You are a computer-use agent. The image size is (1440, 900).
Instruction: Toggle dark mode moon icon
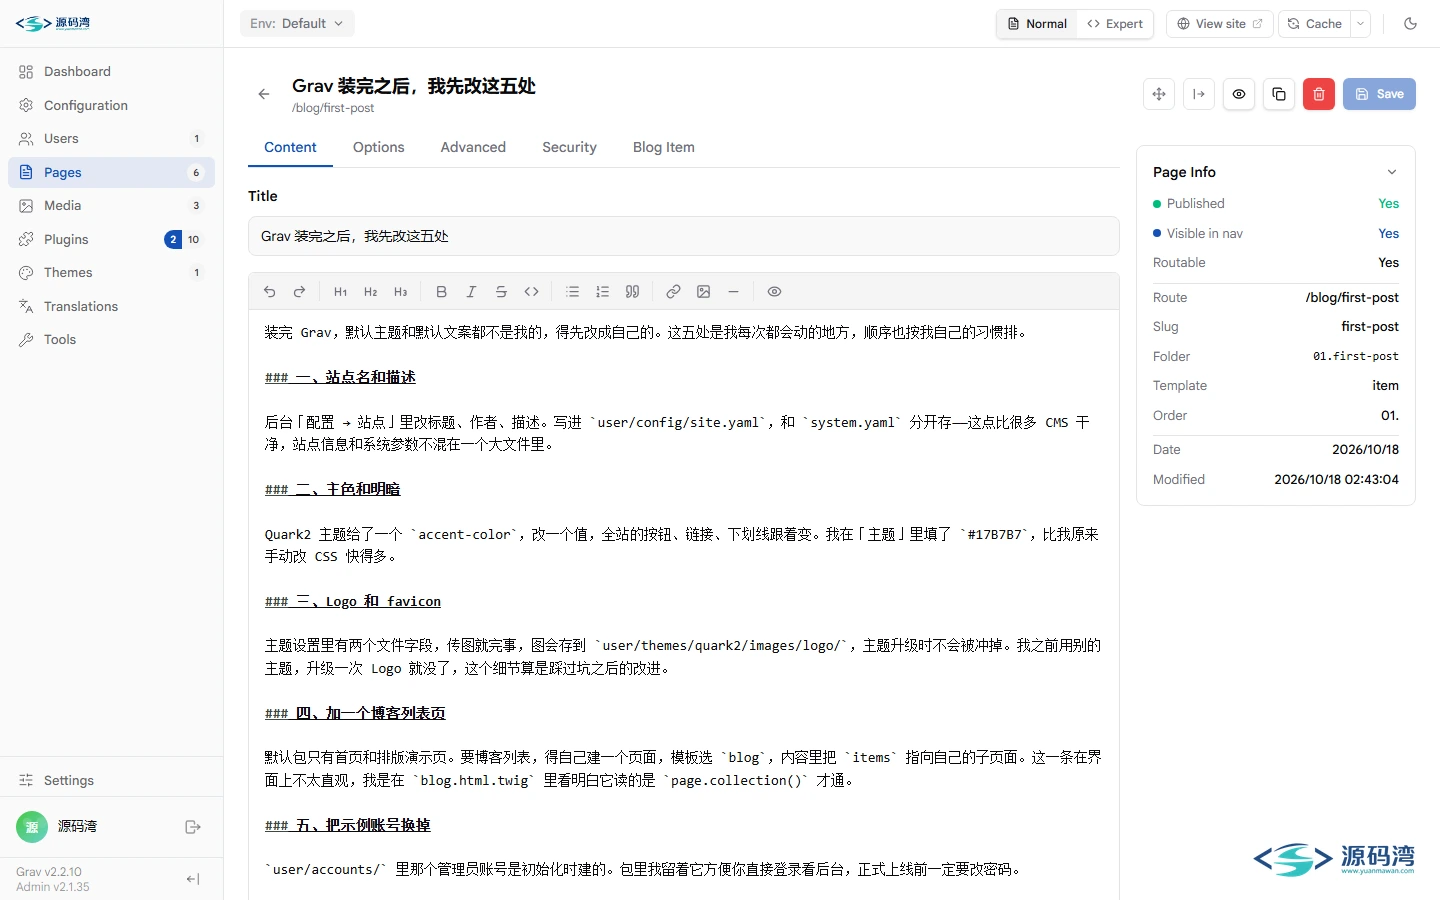tap(1410, 24)
